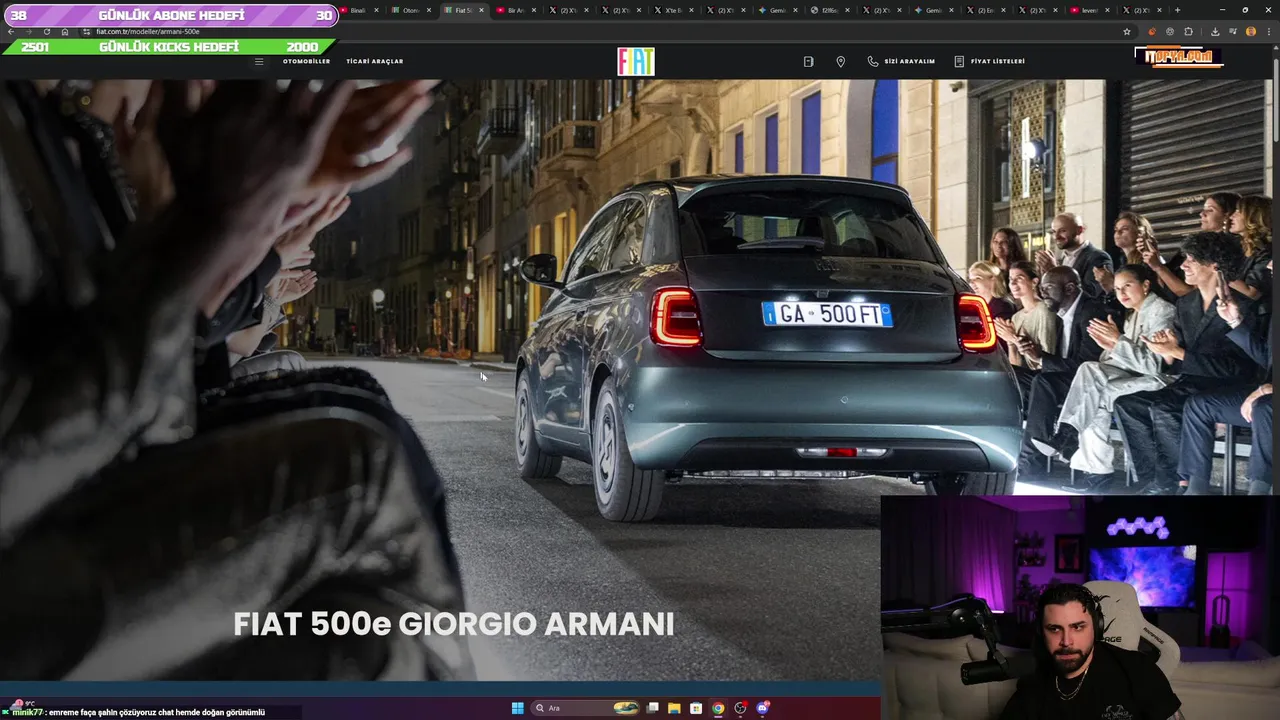Click the FIAT logo in header
Viewport: 1280px width, 720px height.
[x=636, y=62]
